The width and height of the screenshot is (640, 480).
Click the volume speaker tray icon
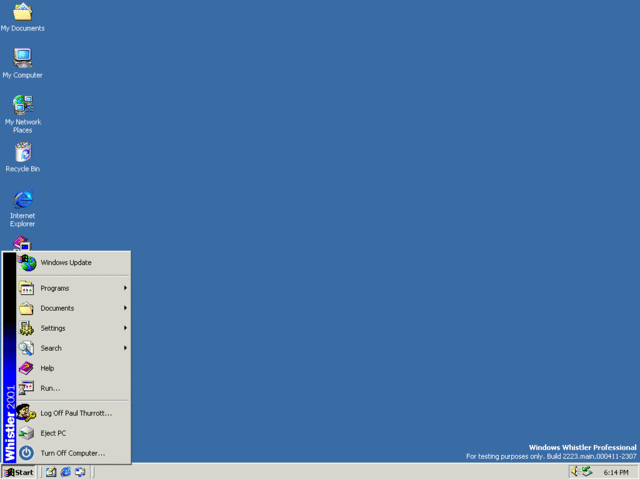(x=575, y=471)
